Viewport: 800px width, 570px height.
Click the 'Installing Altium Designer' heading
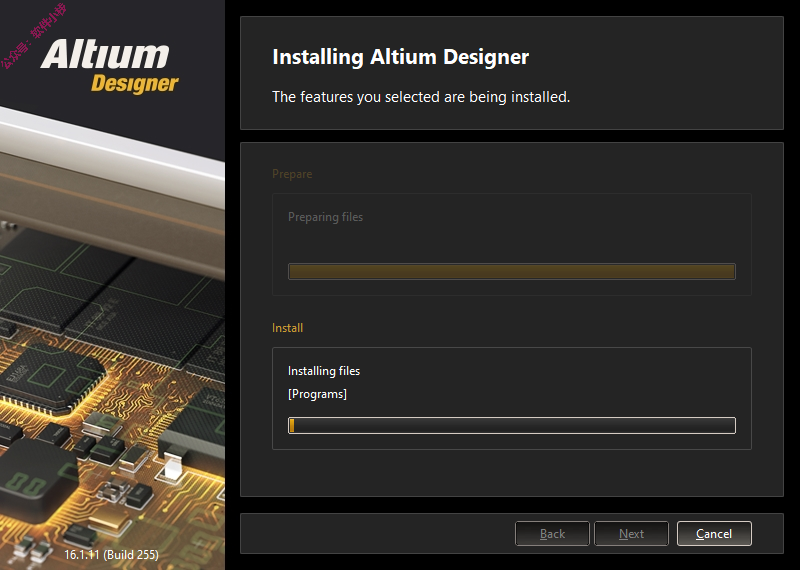401,57
